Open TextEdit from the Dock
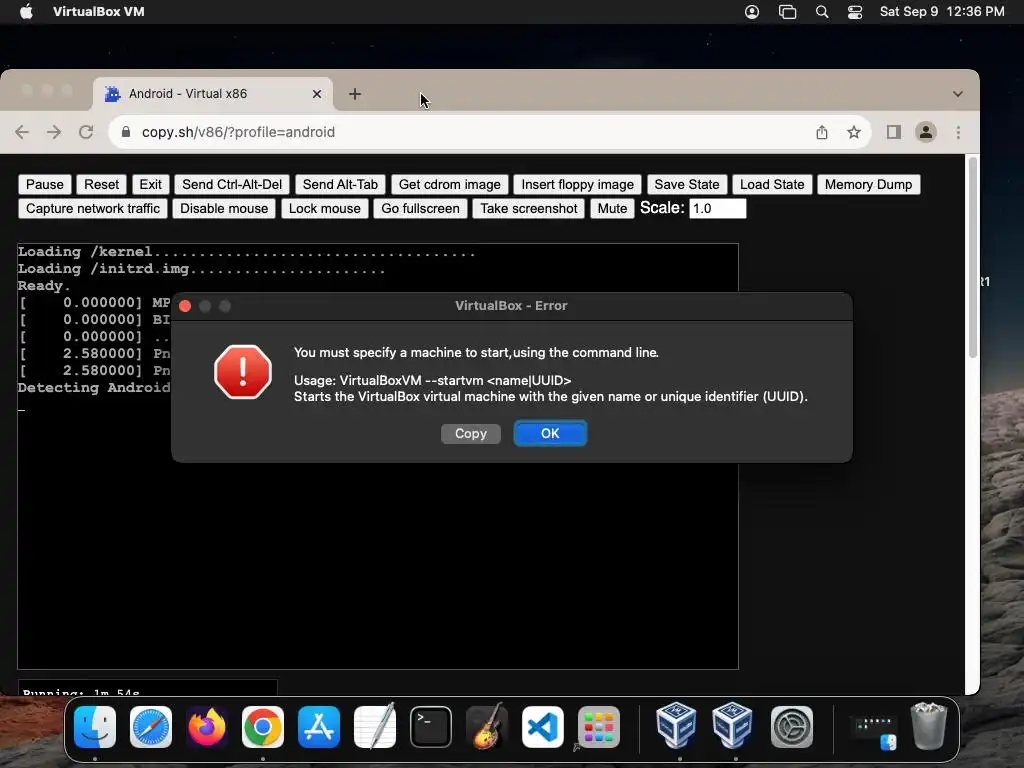 coord(375,727)
